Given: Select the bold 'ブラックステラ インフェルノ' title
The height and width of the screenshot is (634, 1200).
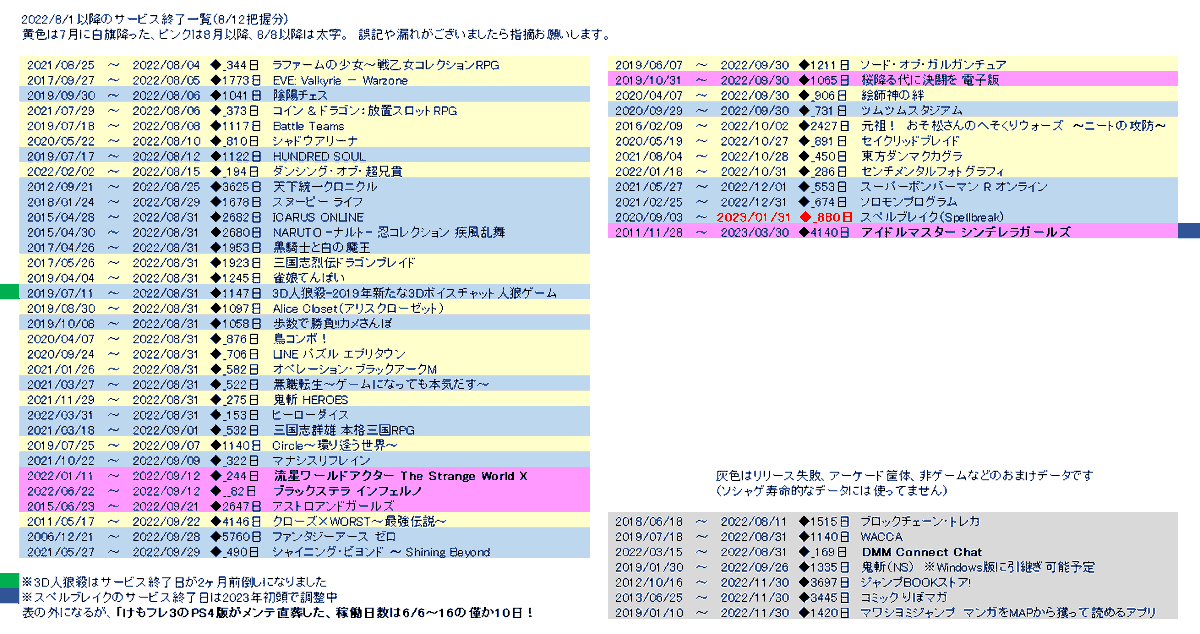Looking at the screenshot, I should coord(347,491).
